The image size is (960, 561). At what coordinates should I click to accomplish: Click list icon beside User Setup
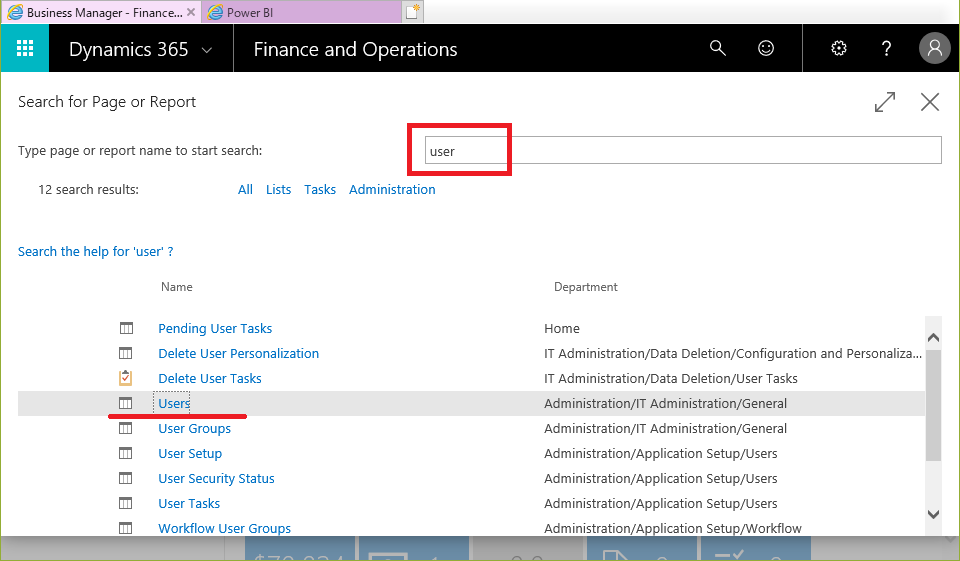coord(126,454)
